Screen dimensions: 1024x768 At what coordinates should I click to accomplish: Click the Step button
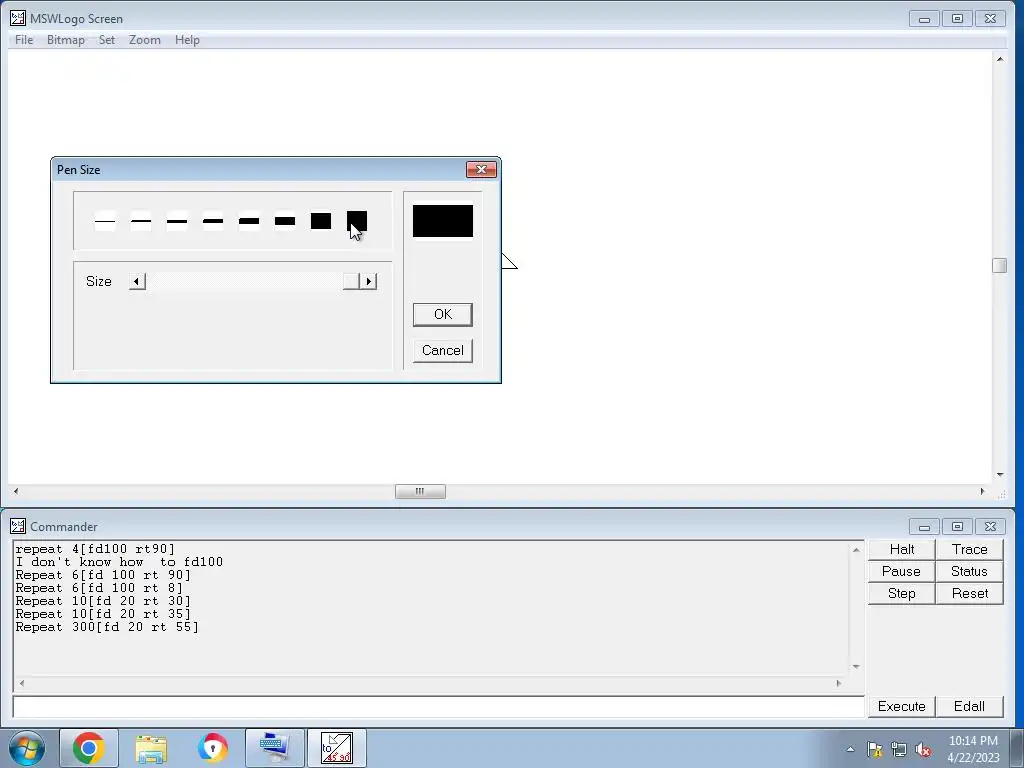tap(902, 594)
